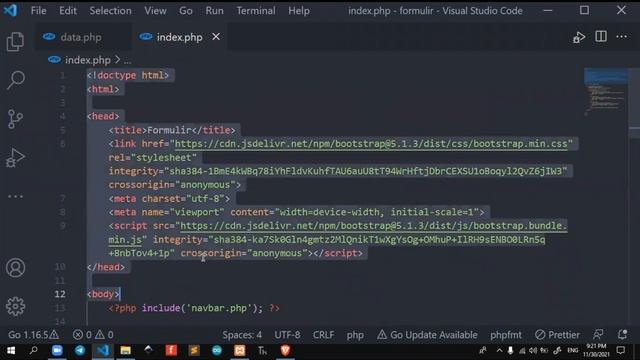Viewport: 640px width, 360px height.
Task: Click Visual Studio Code taskbar icon
Action: point(102,350)
